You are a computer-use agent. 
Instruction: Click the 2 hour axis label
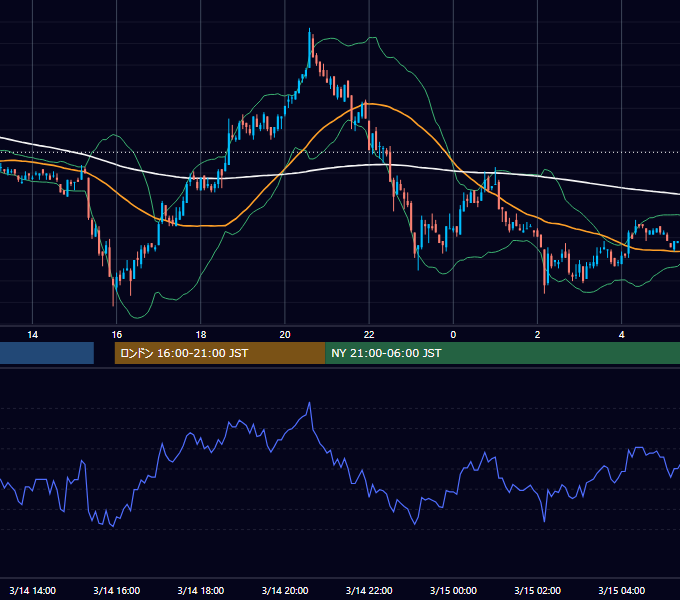tap(537, 335)
